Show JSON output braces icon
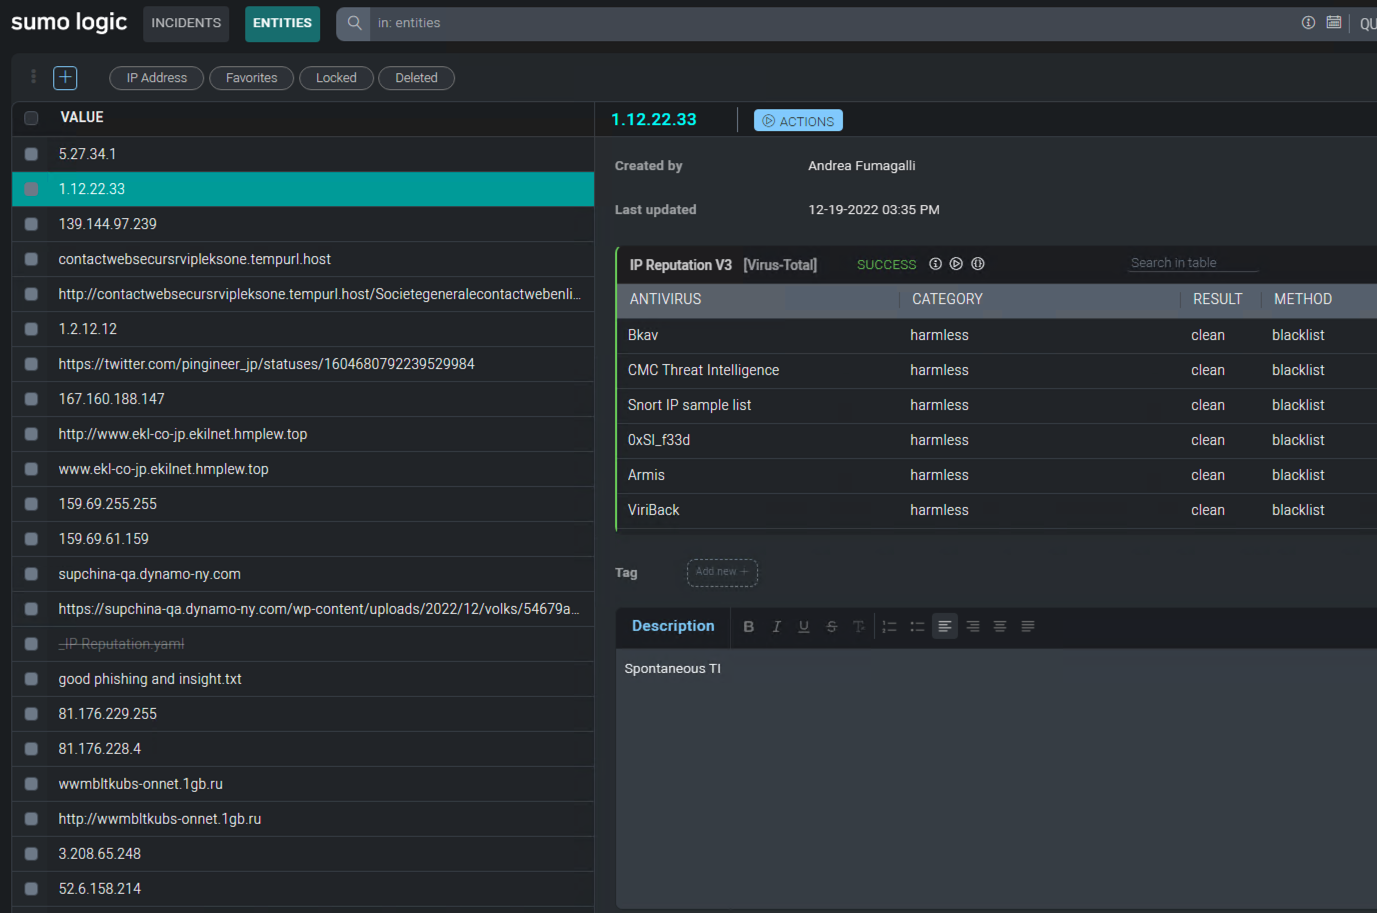 click(978, 264)
